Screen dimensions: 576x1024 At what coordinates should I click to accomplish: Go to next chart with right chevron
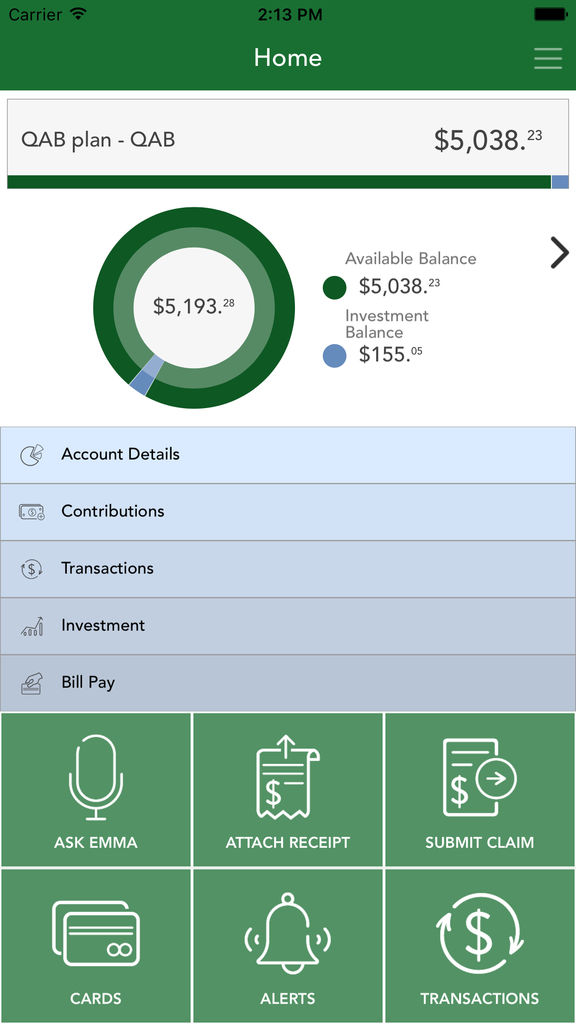point(559,253)
